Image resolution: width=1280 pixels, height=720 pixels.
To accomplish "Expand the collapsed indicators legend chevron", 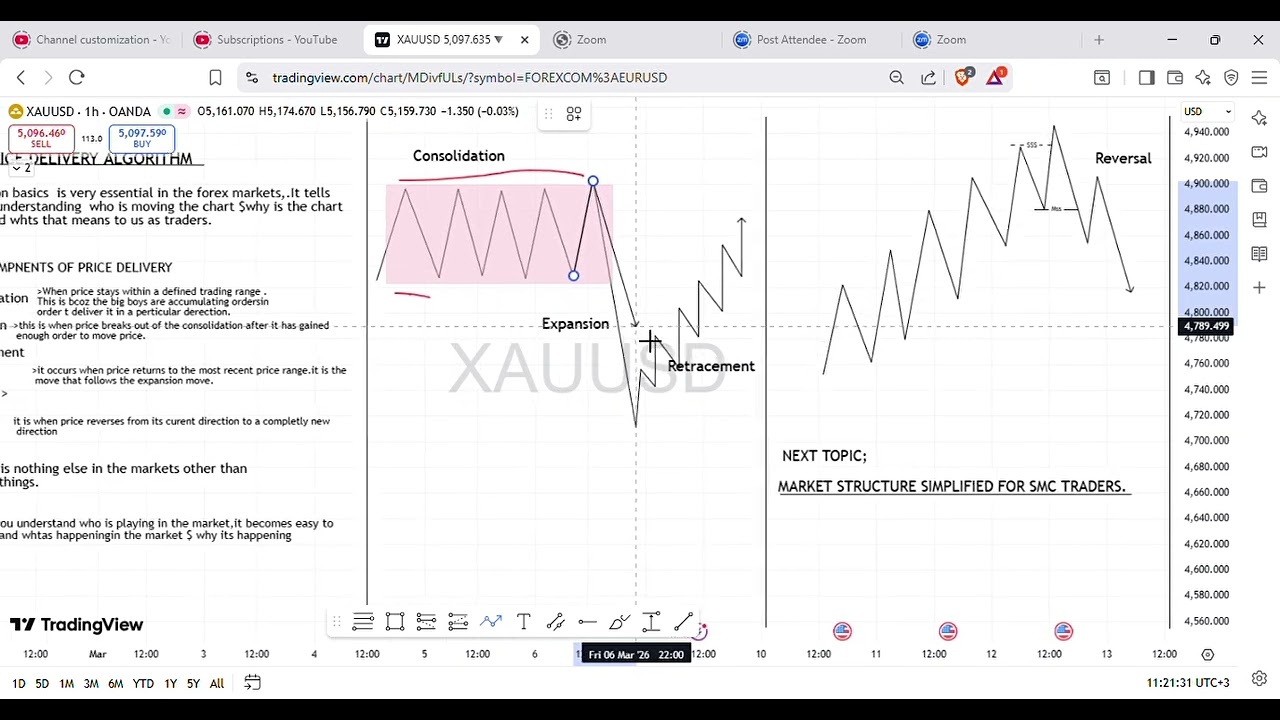I will point(21,167).
